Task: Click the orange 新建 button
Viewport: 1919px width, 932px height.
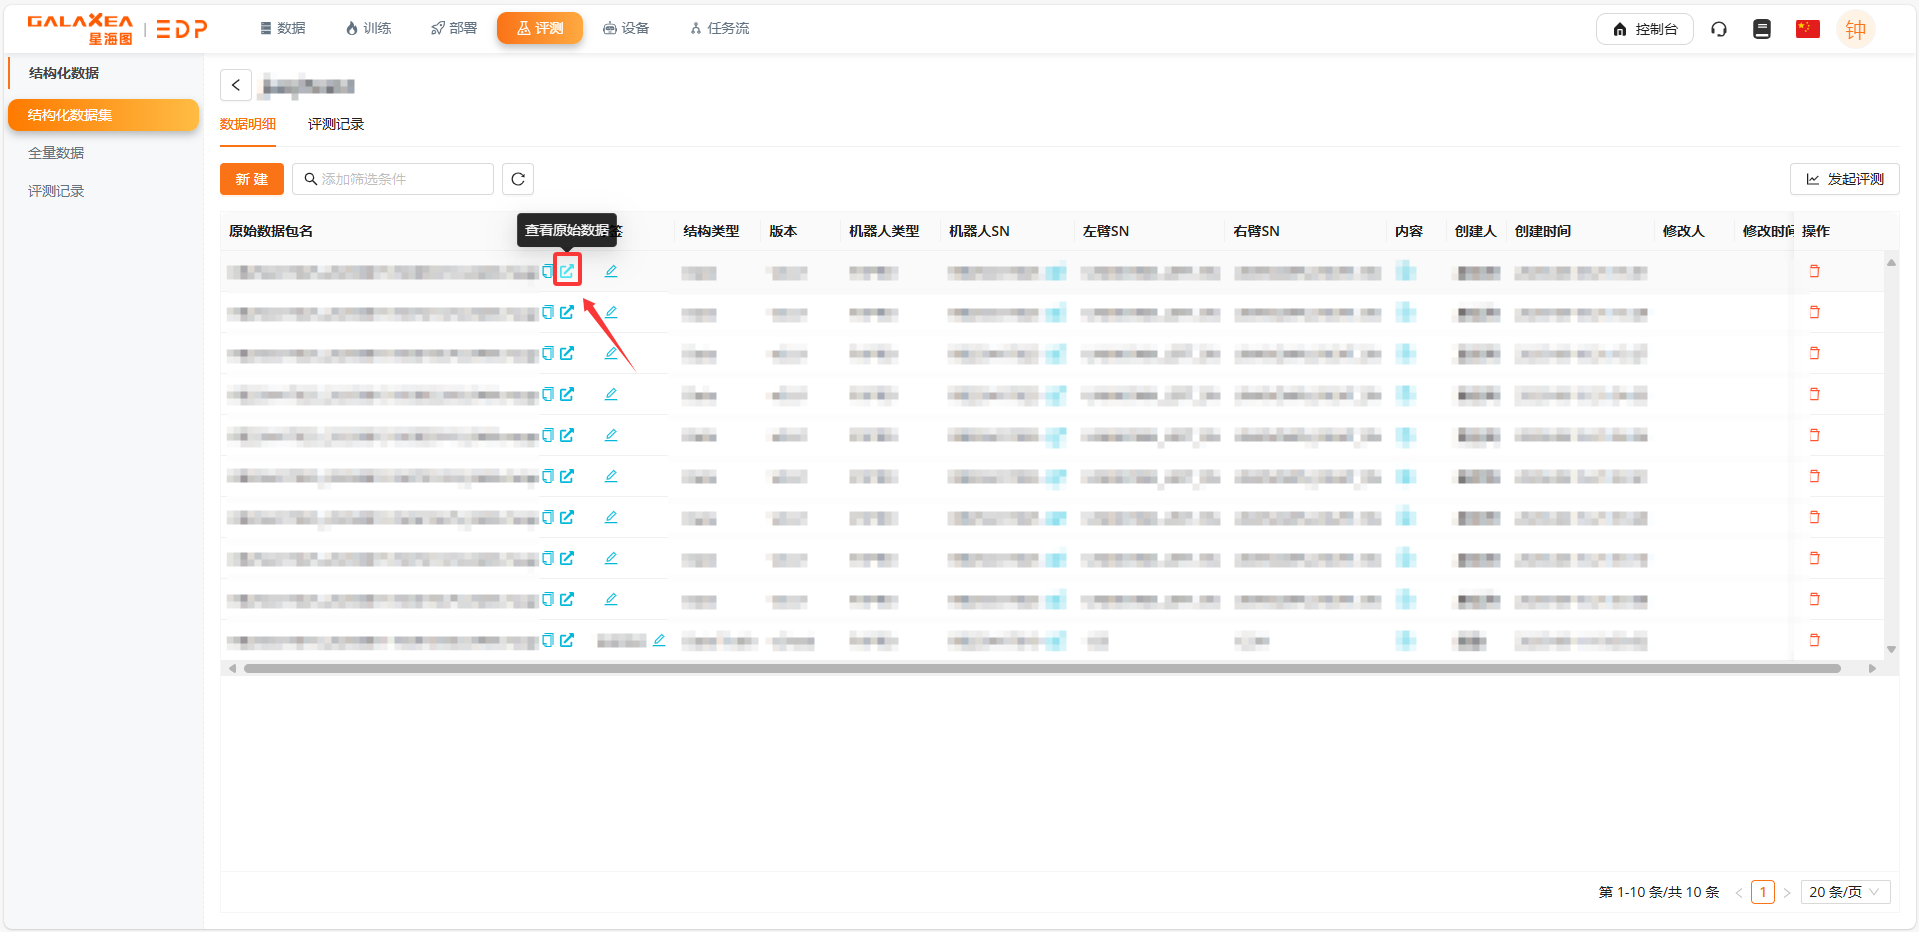Action: (252, 179)
